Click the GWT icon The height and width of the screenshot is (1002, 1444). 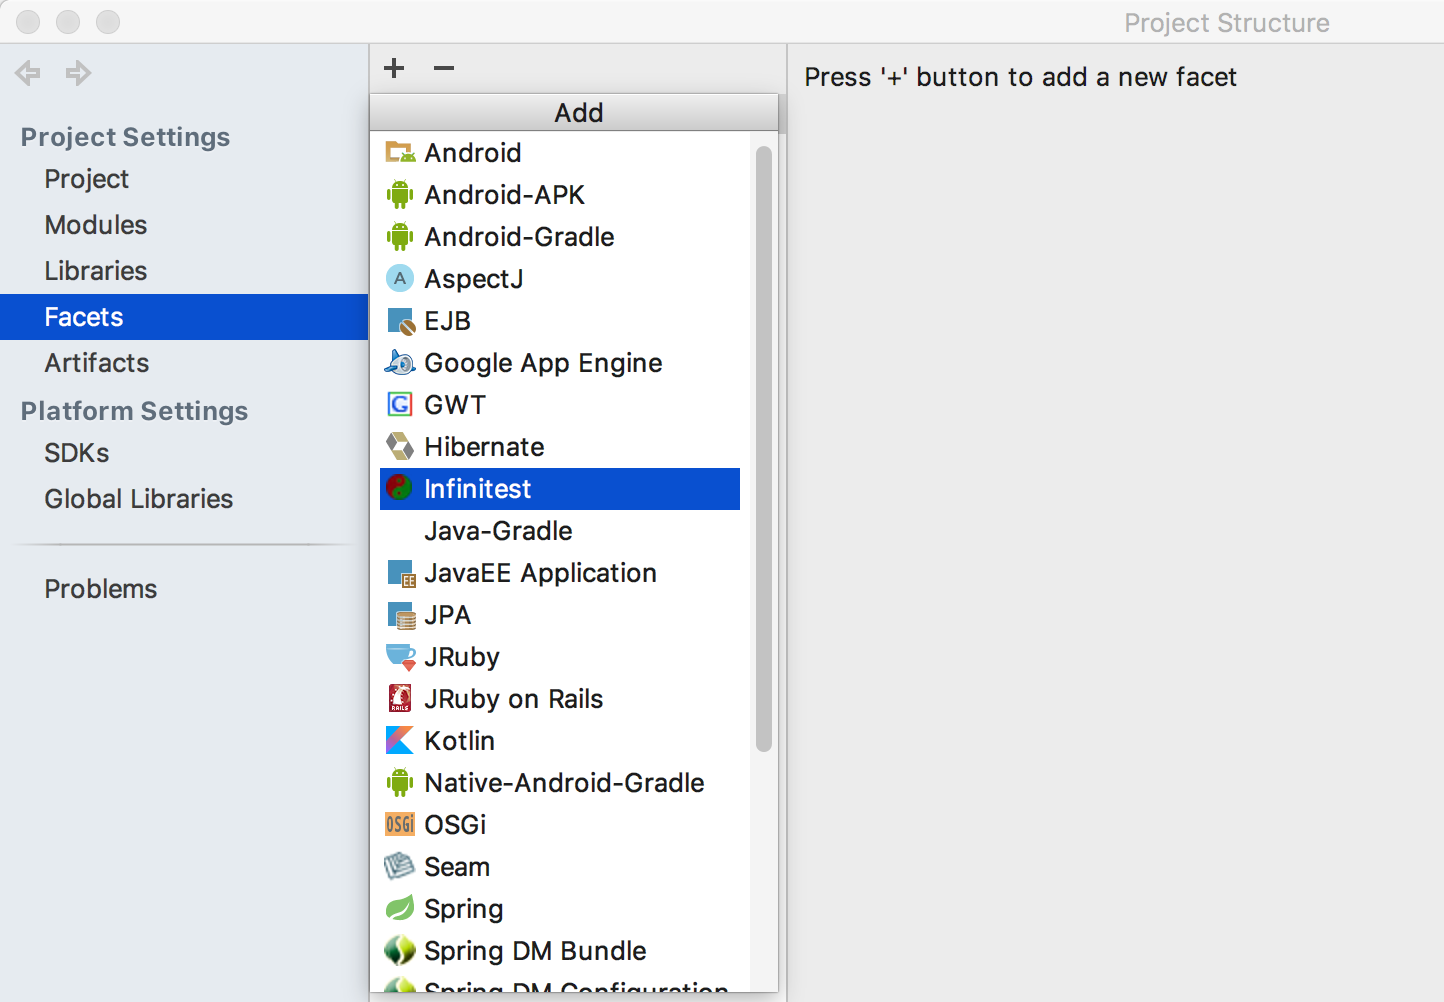(400, 404)
